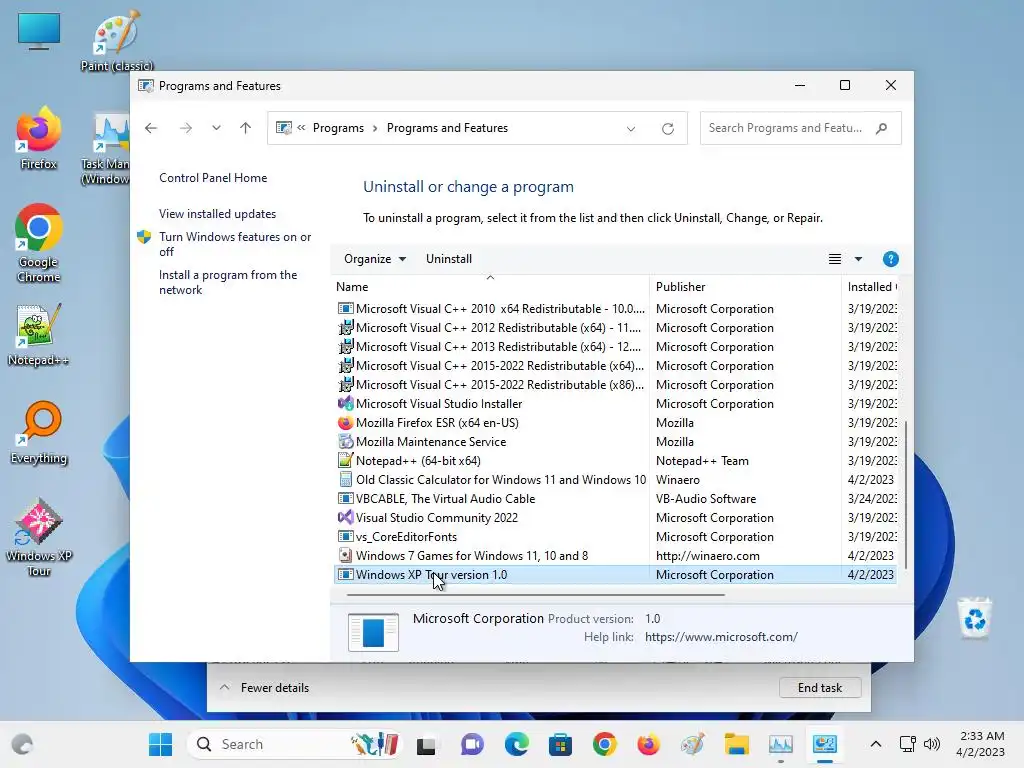The height and width of the screenshot is (768, 1024).
Task: Select Visual Studio Community 2022 entry
Action: click(x=616, y=518)
